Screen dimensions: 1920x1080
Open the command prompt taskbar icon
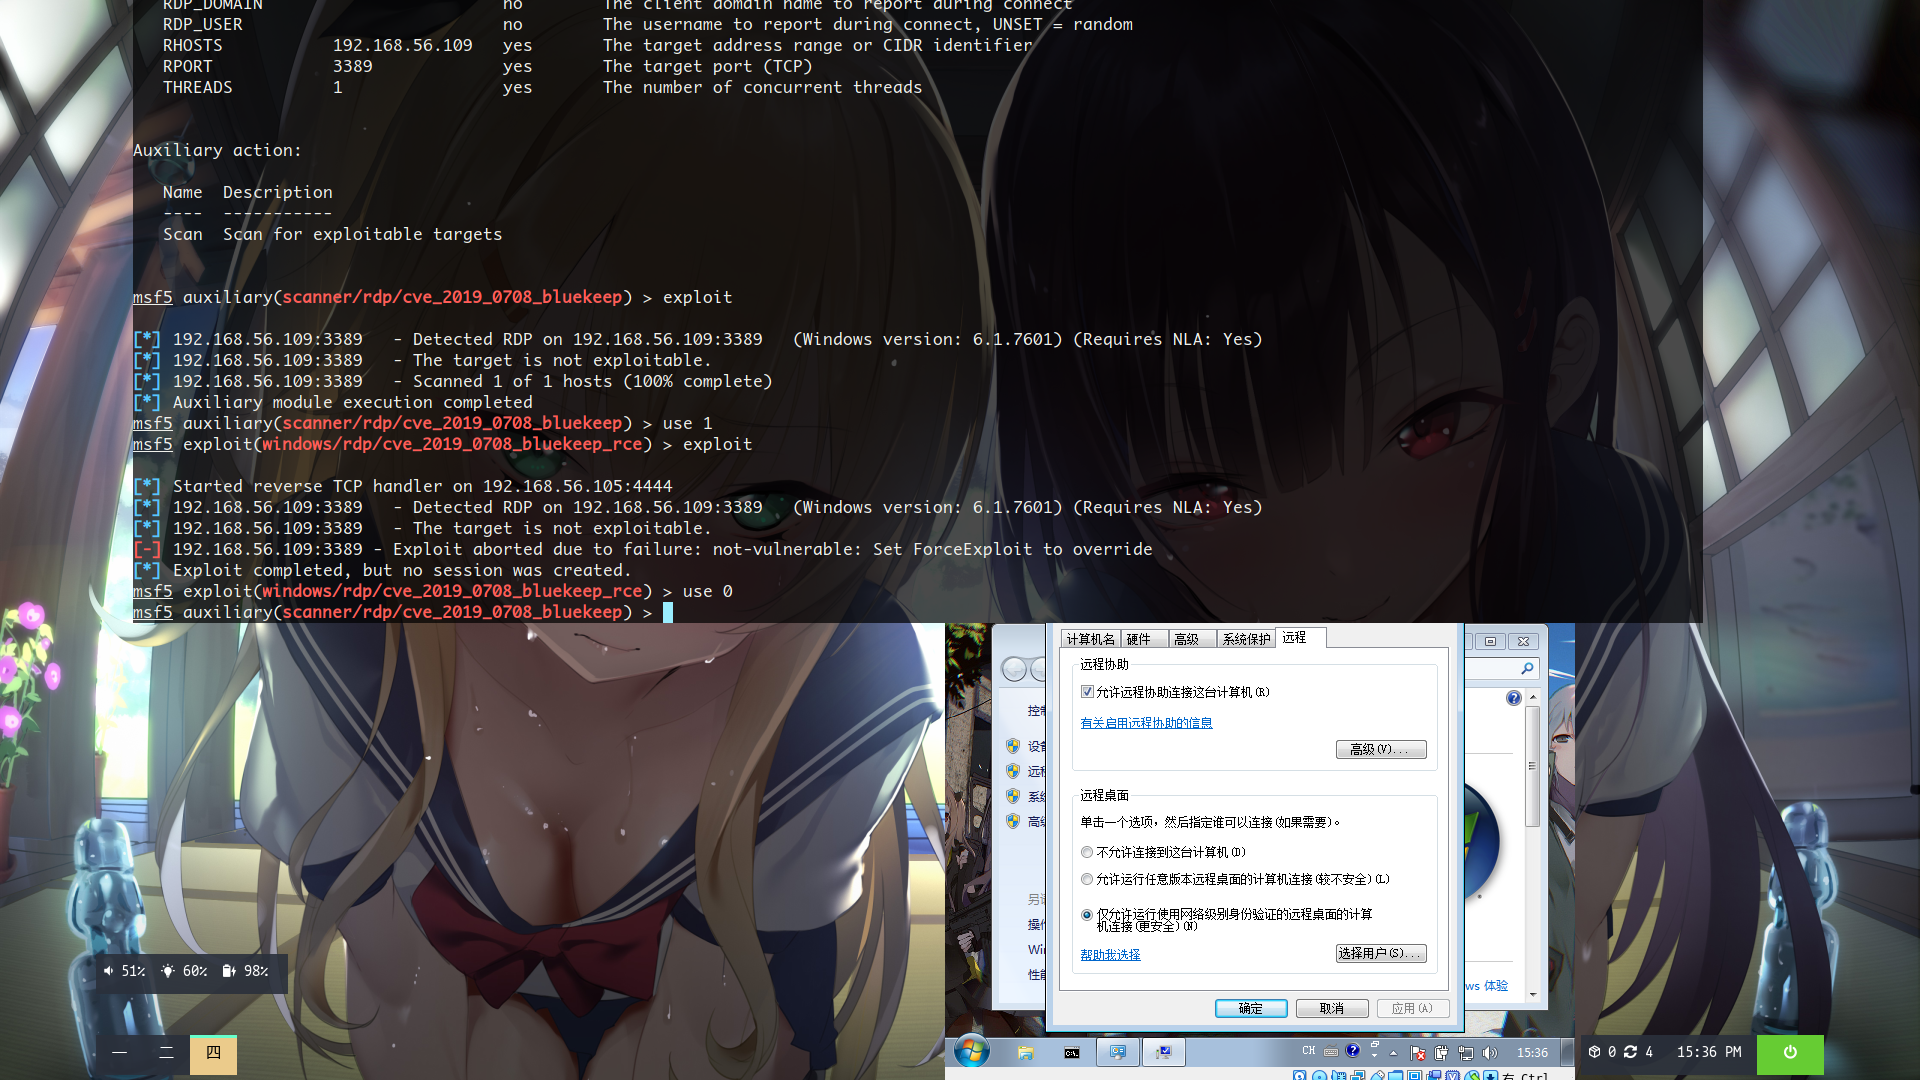pyautogui.click(x=1071, y=1052)
